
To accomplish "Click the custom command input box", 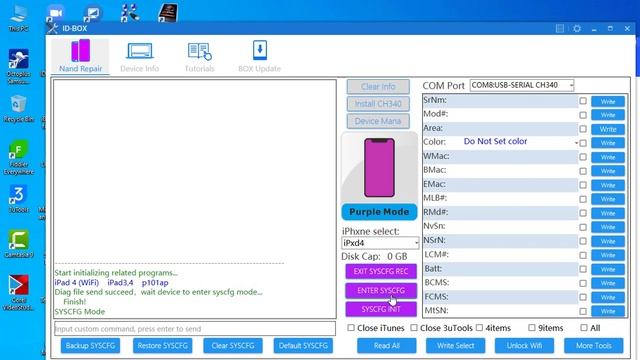I will 195,329.
